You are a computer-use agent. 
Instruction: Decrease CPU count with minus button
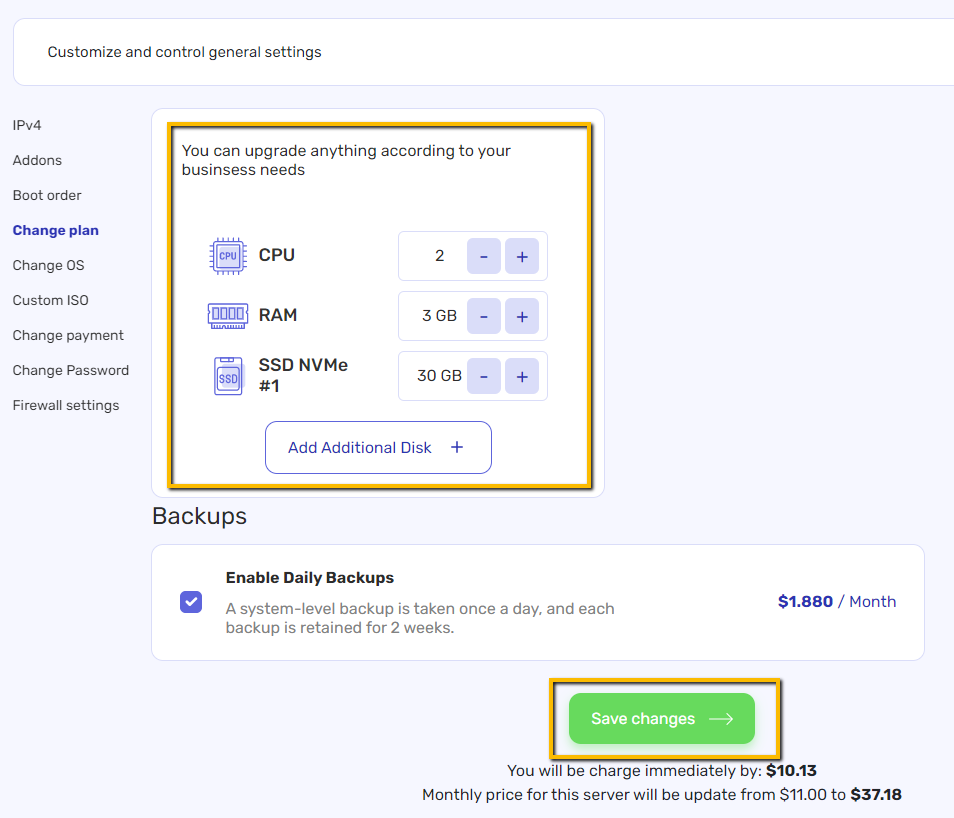[x=484, y=256]
